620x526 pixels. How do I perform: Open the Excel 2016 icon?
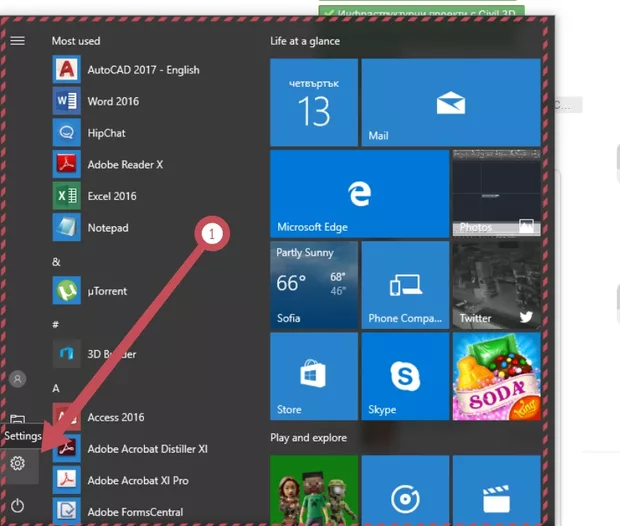click(x=66, y=196)
